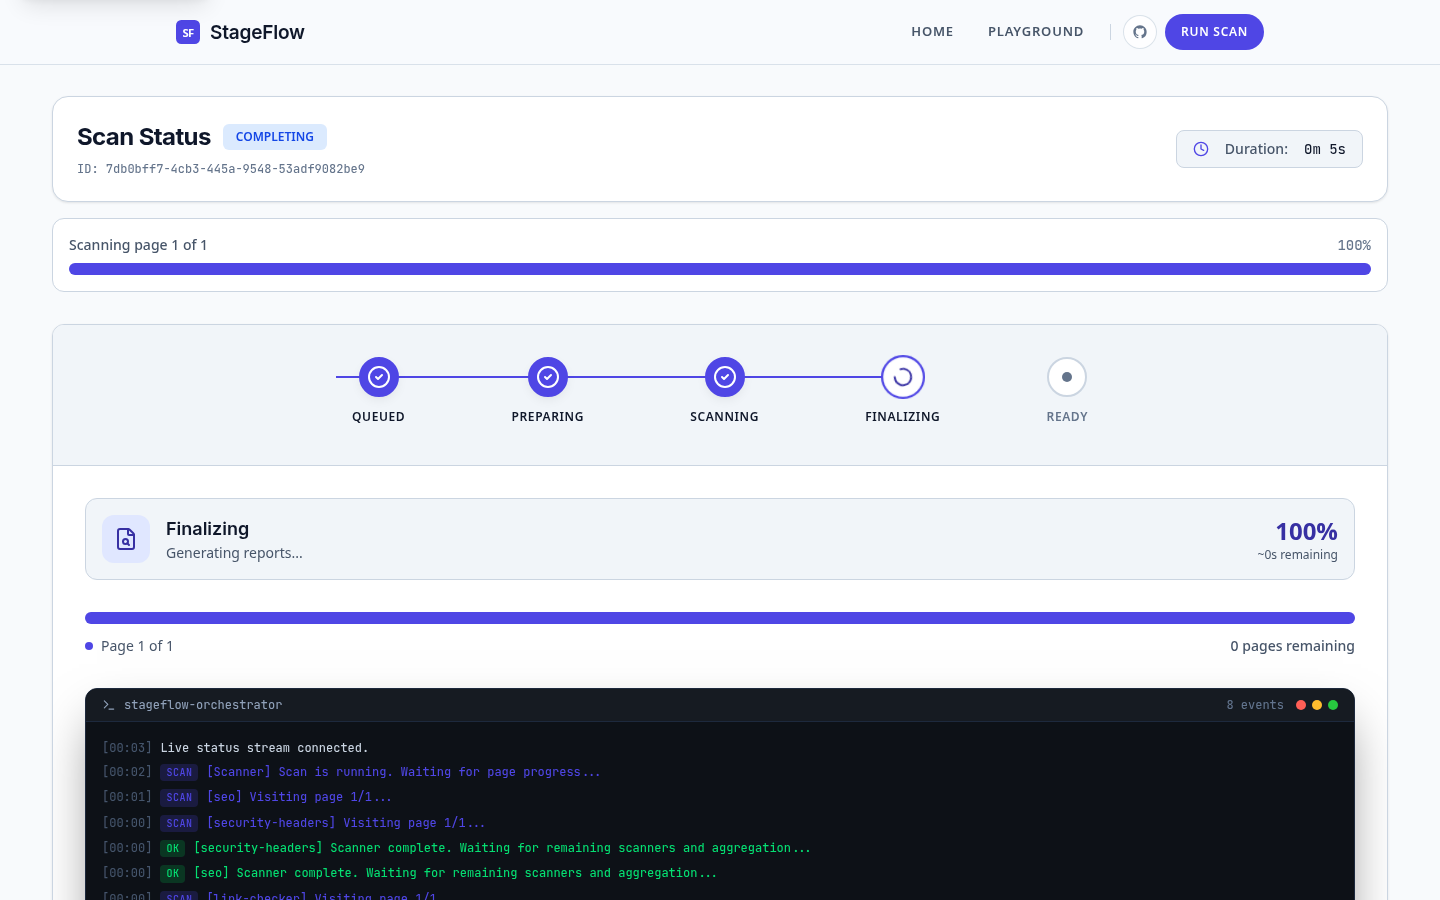Click the blue status dot beside Page 1
Viewport: 1440px width, 900px height.
89,646
